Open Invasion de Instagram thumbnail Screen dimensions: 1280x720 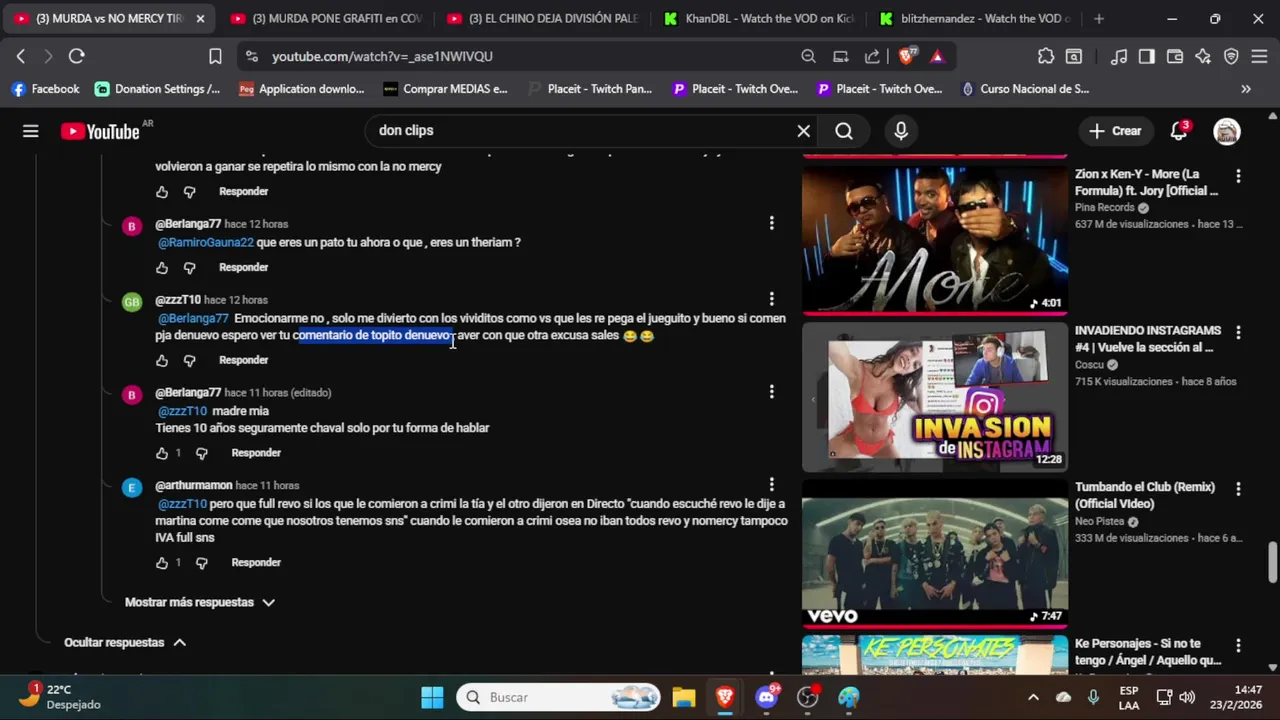(x=935, y=396)
